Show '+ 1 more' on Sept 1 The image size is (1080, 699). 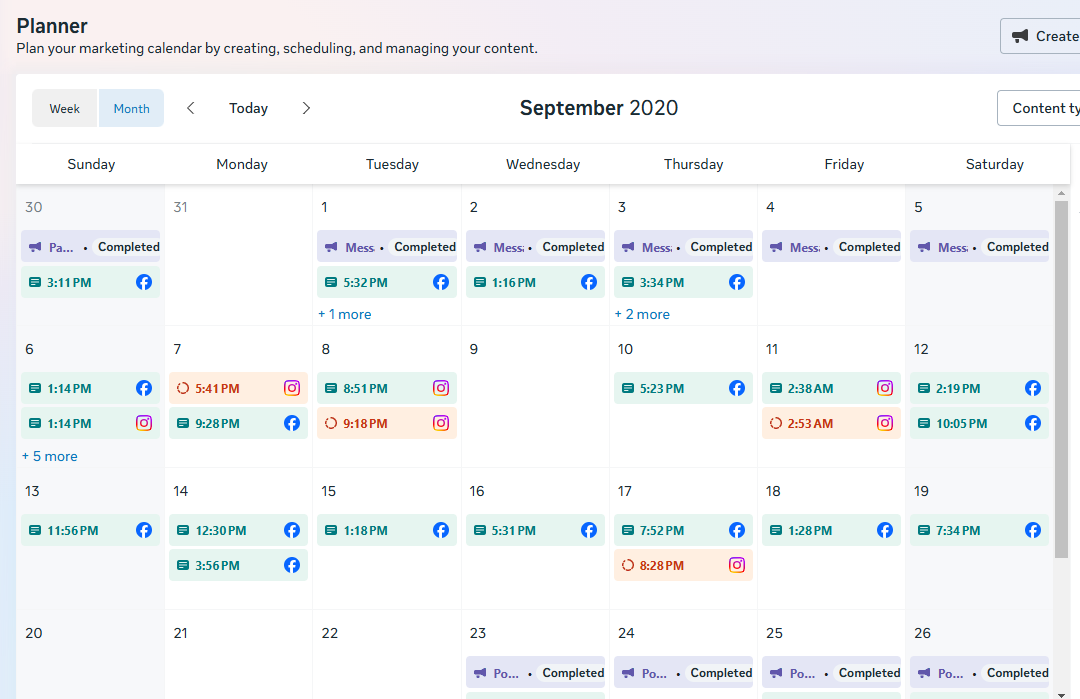tap(345, 314)
